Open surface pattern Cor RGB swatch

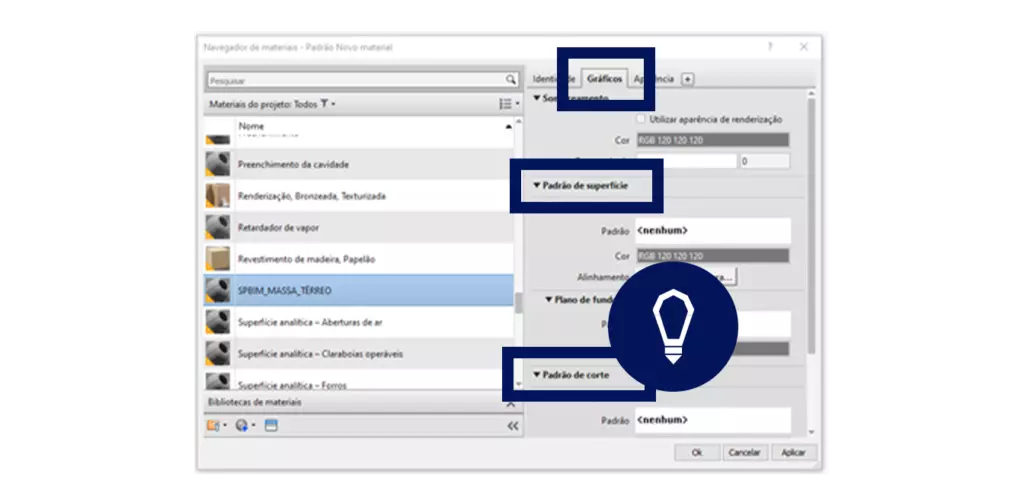coord(712,256)
